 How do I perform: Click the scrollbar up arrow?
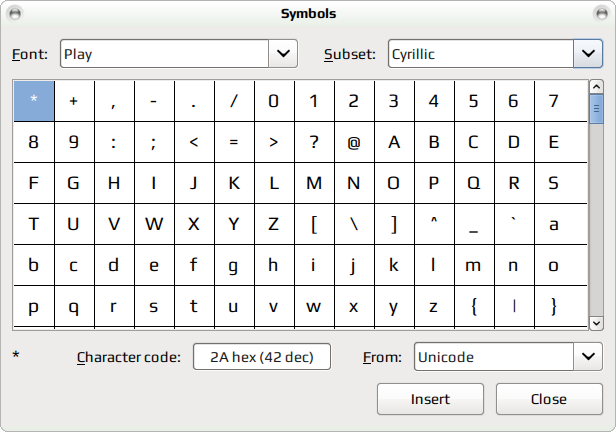point(596,86)
